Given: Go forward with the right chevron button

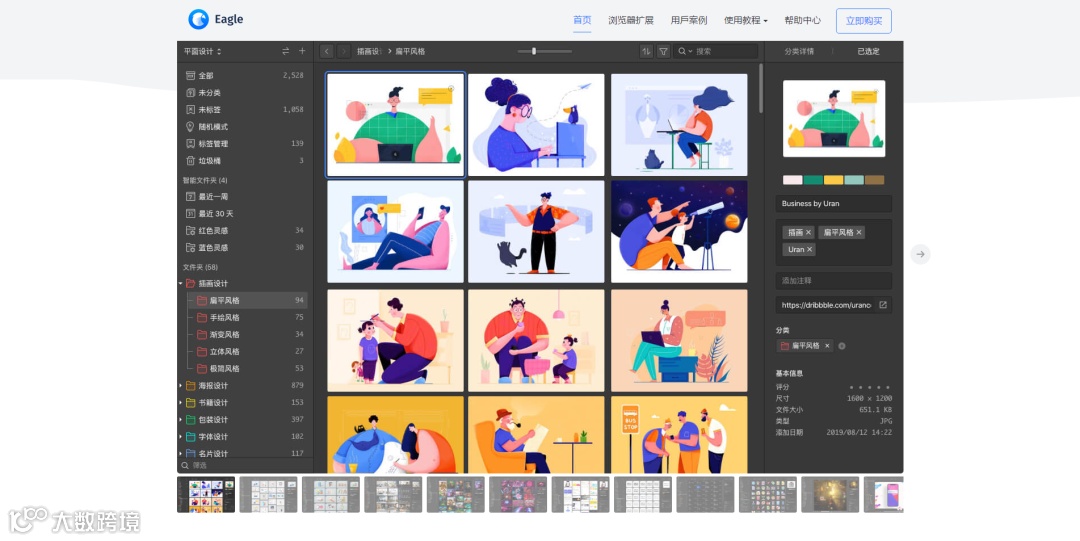Looking at the screenshot, I should point(343,51).
